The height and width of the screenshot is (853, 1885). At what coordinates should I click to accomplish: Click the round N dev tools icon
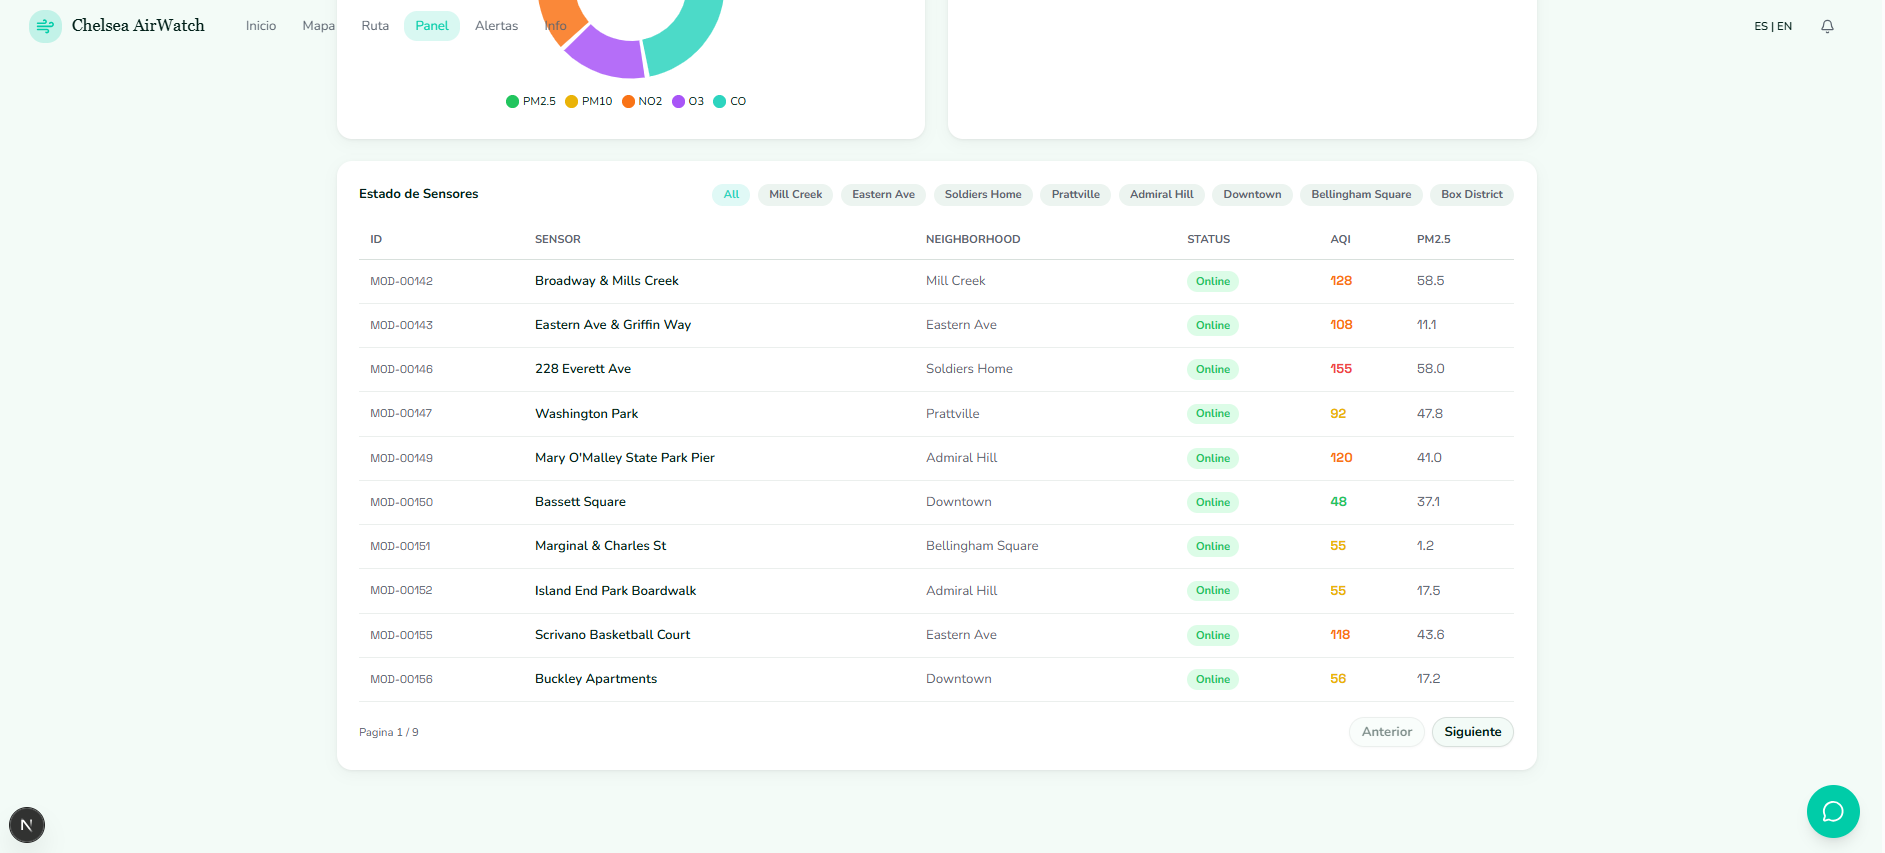coord(27,825)
